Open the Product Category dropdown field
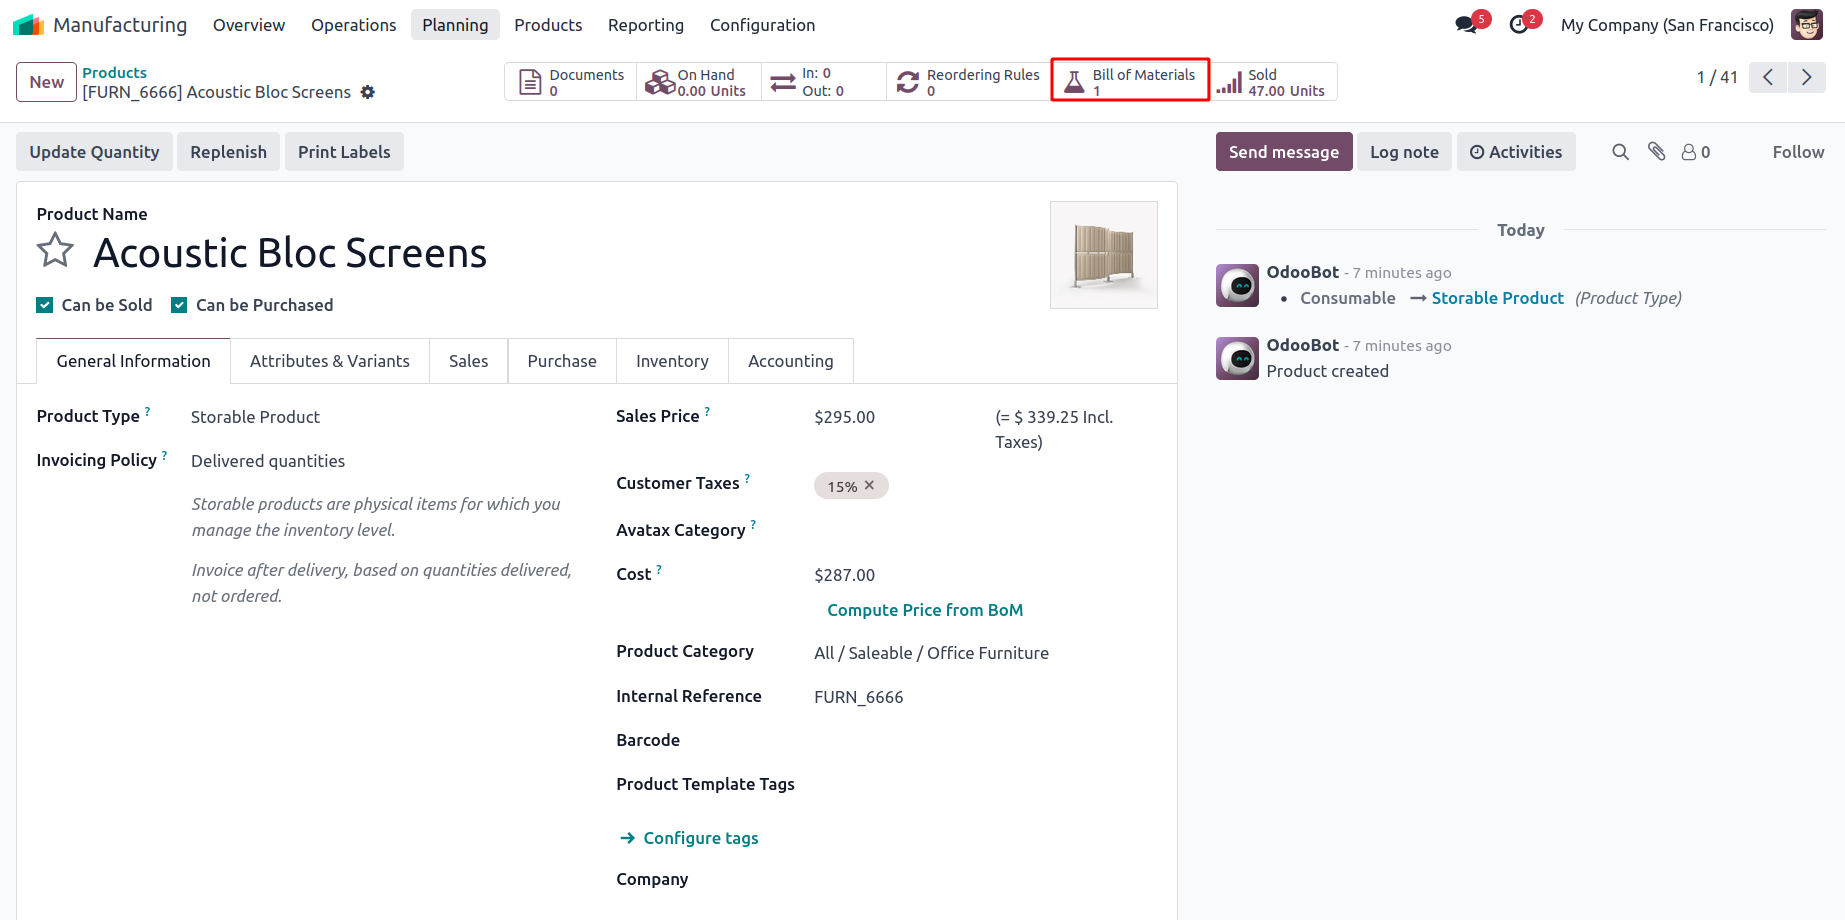This screenshot has width=1845, height=920. point(980,653)
